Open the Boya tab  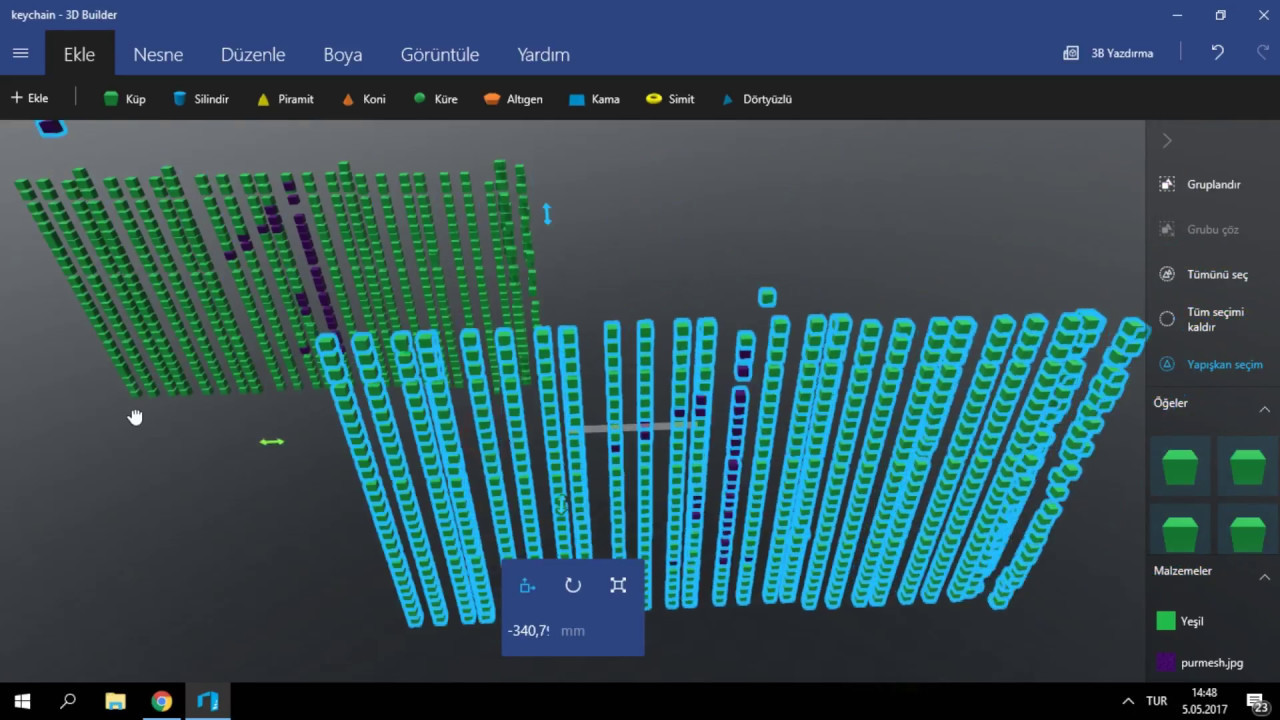click(342, 55)
